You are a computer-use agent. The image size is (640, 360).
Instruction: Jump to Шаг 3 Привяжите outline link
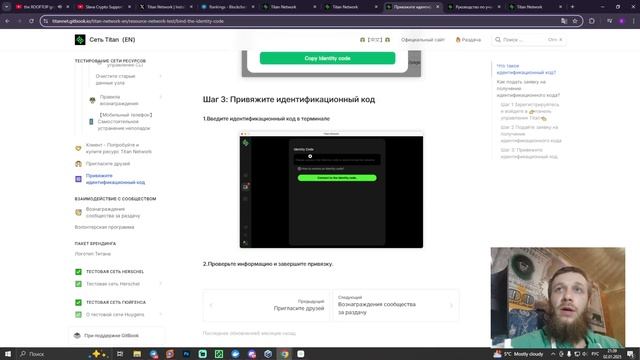tap(529, 153)
